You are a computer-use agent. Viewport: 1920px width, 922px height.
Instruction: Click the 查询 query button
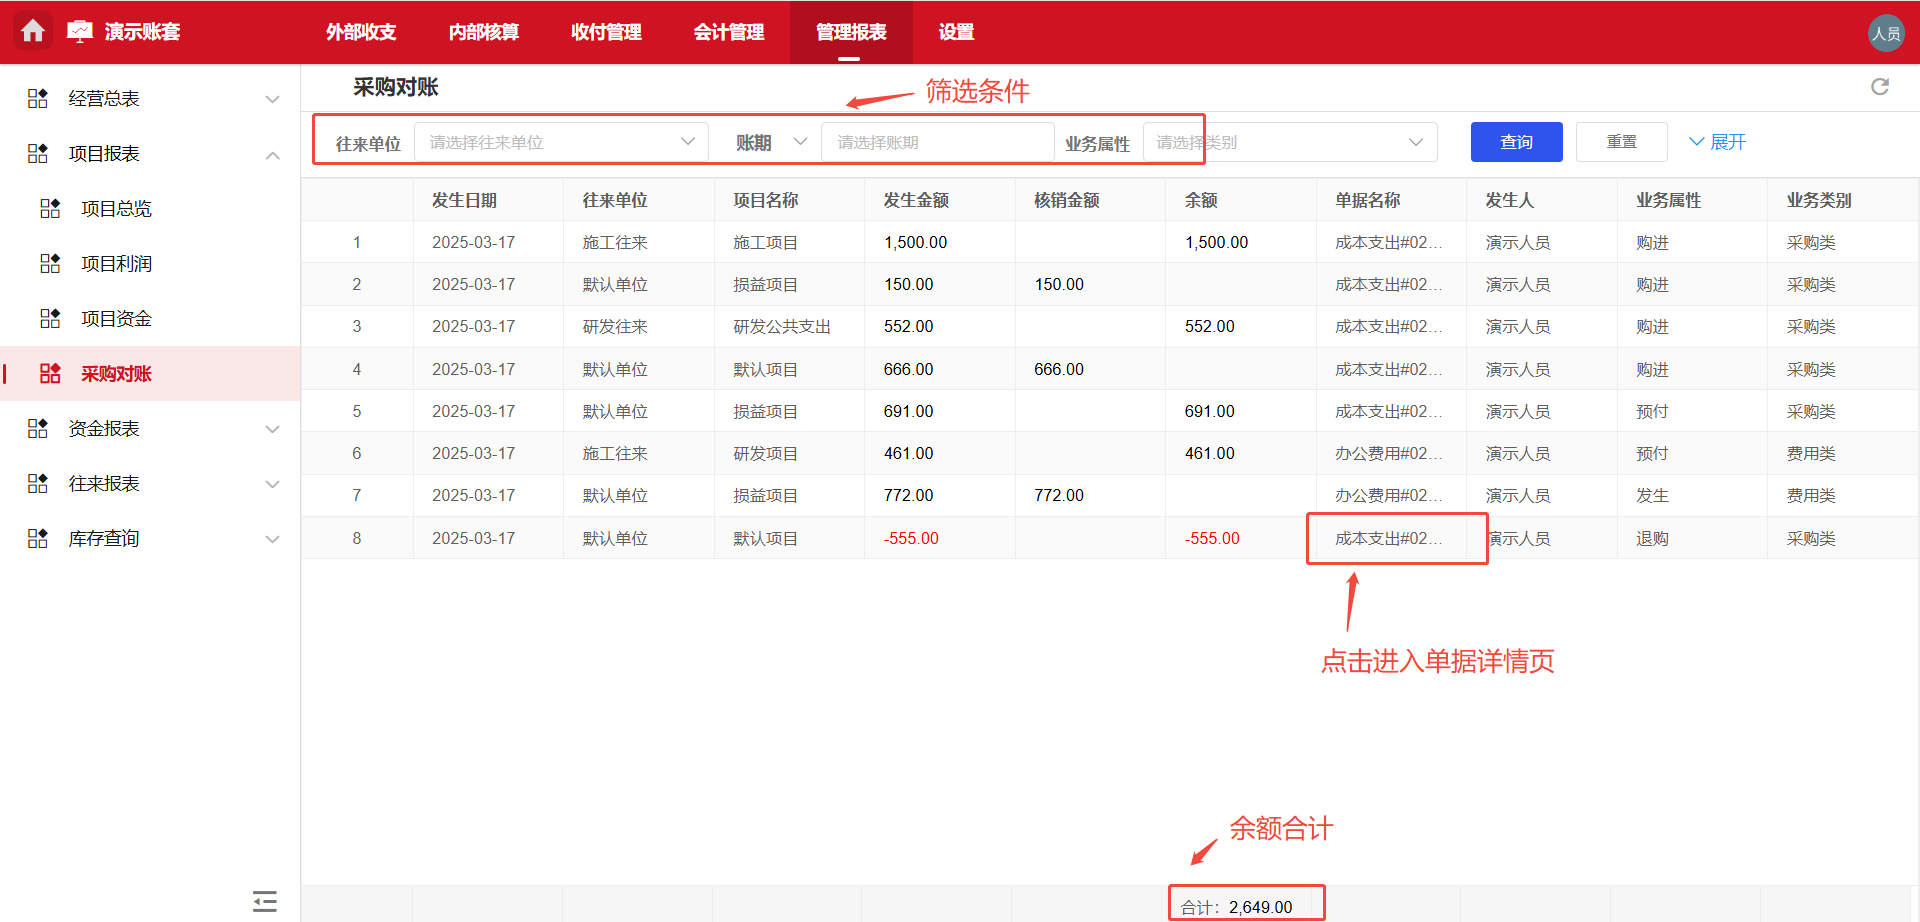1516,141
